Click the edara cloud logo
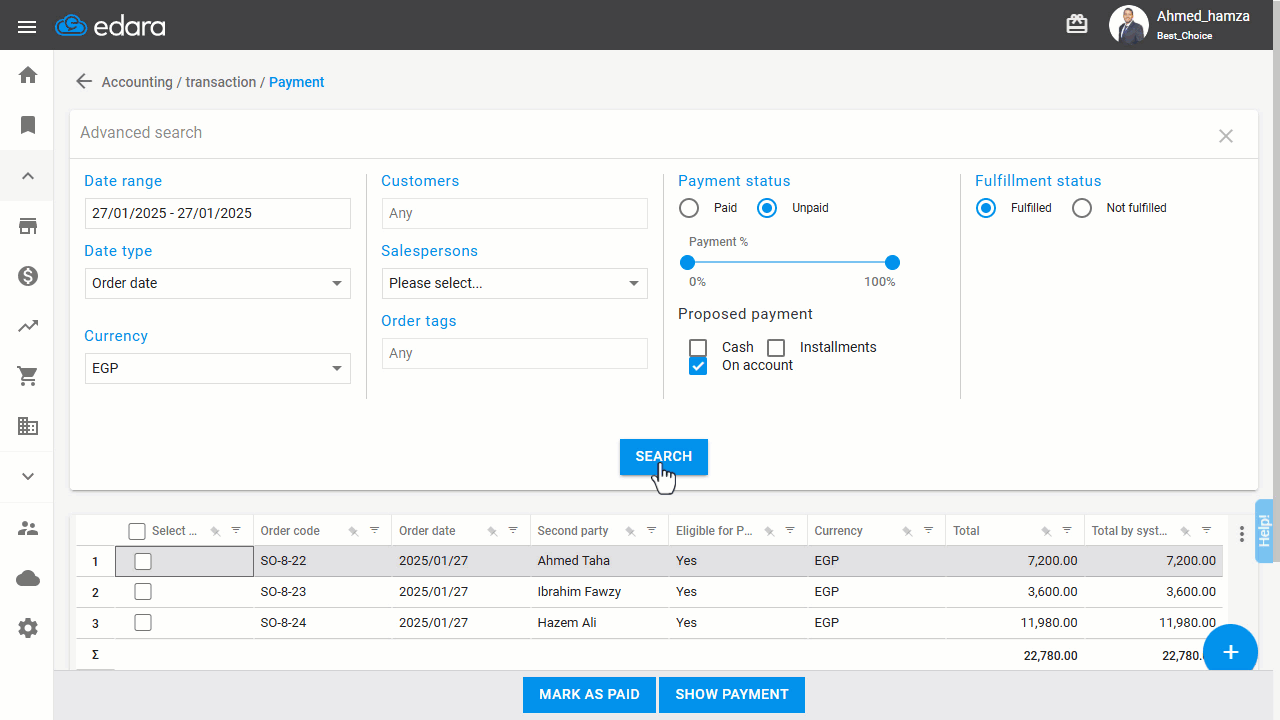This screenshot has width=1280, height=720. pyautogui.click(x=110, y=26)
